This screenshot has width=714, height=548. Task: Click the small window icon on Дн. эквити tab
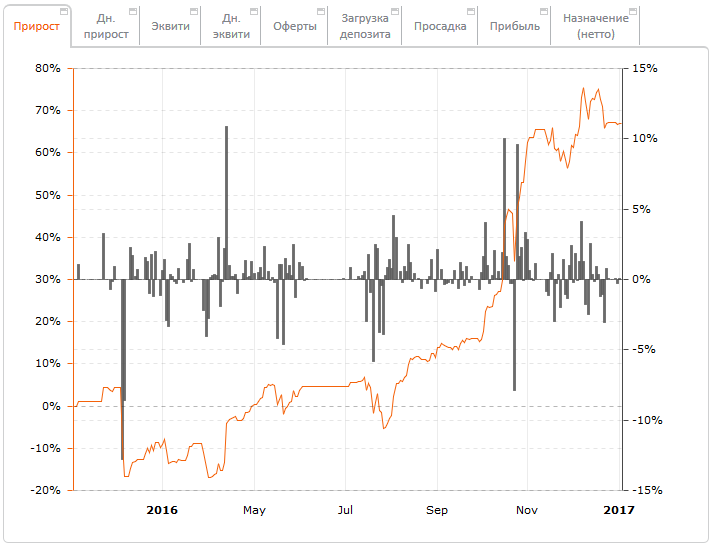pyautogui.click(x=253, y=11)
